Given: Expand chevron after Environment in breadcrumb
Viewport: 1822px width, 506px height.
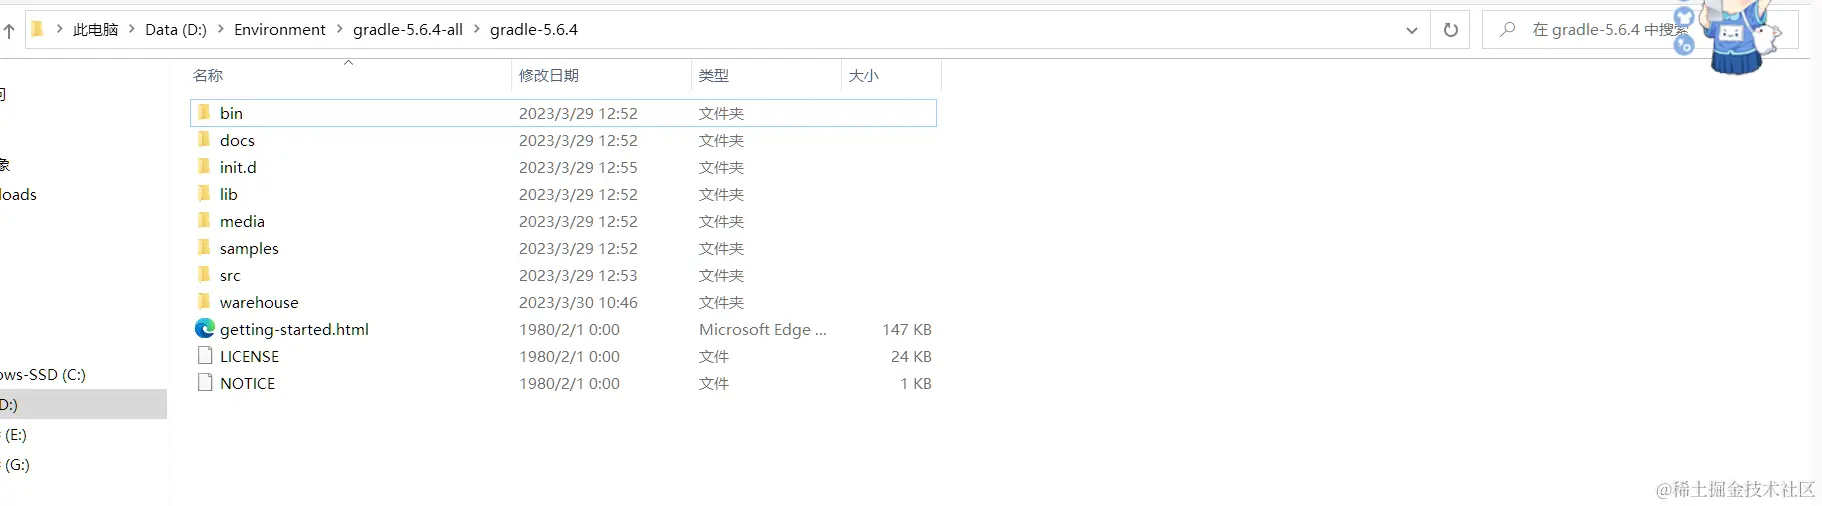Looking at the screenshot, I should pos(340,29).
